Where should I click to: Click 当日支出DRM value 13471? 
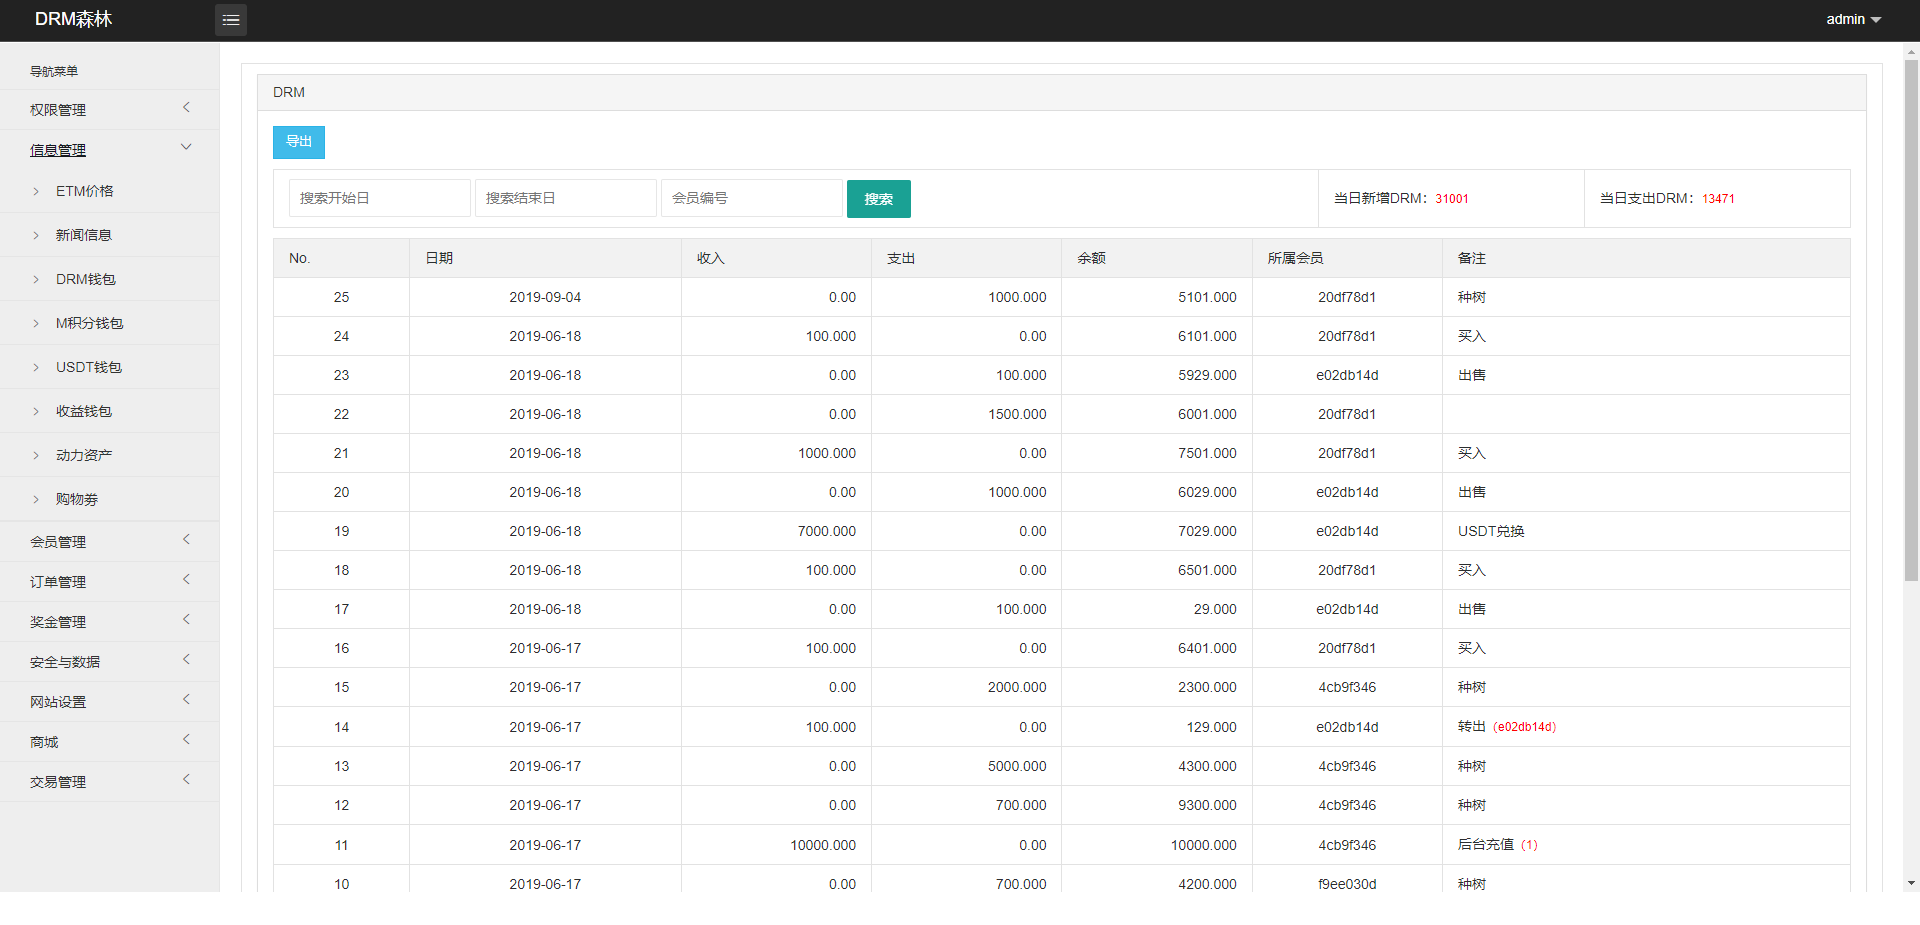point(1718,198)
